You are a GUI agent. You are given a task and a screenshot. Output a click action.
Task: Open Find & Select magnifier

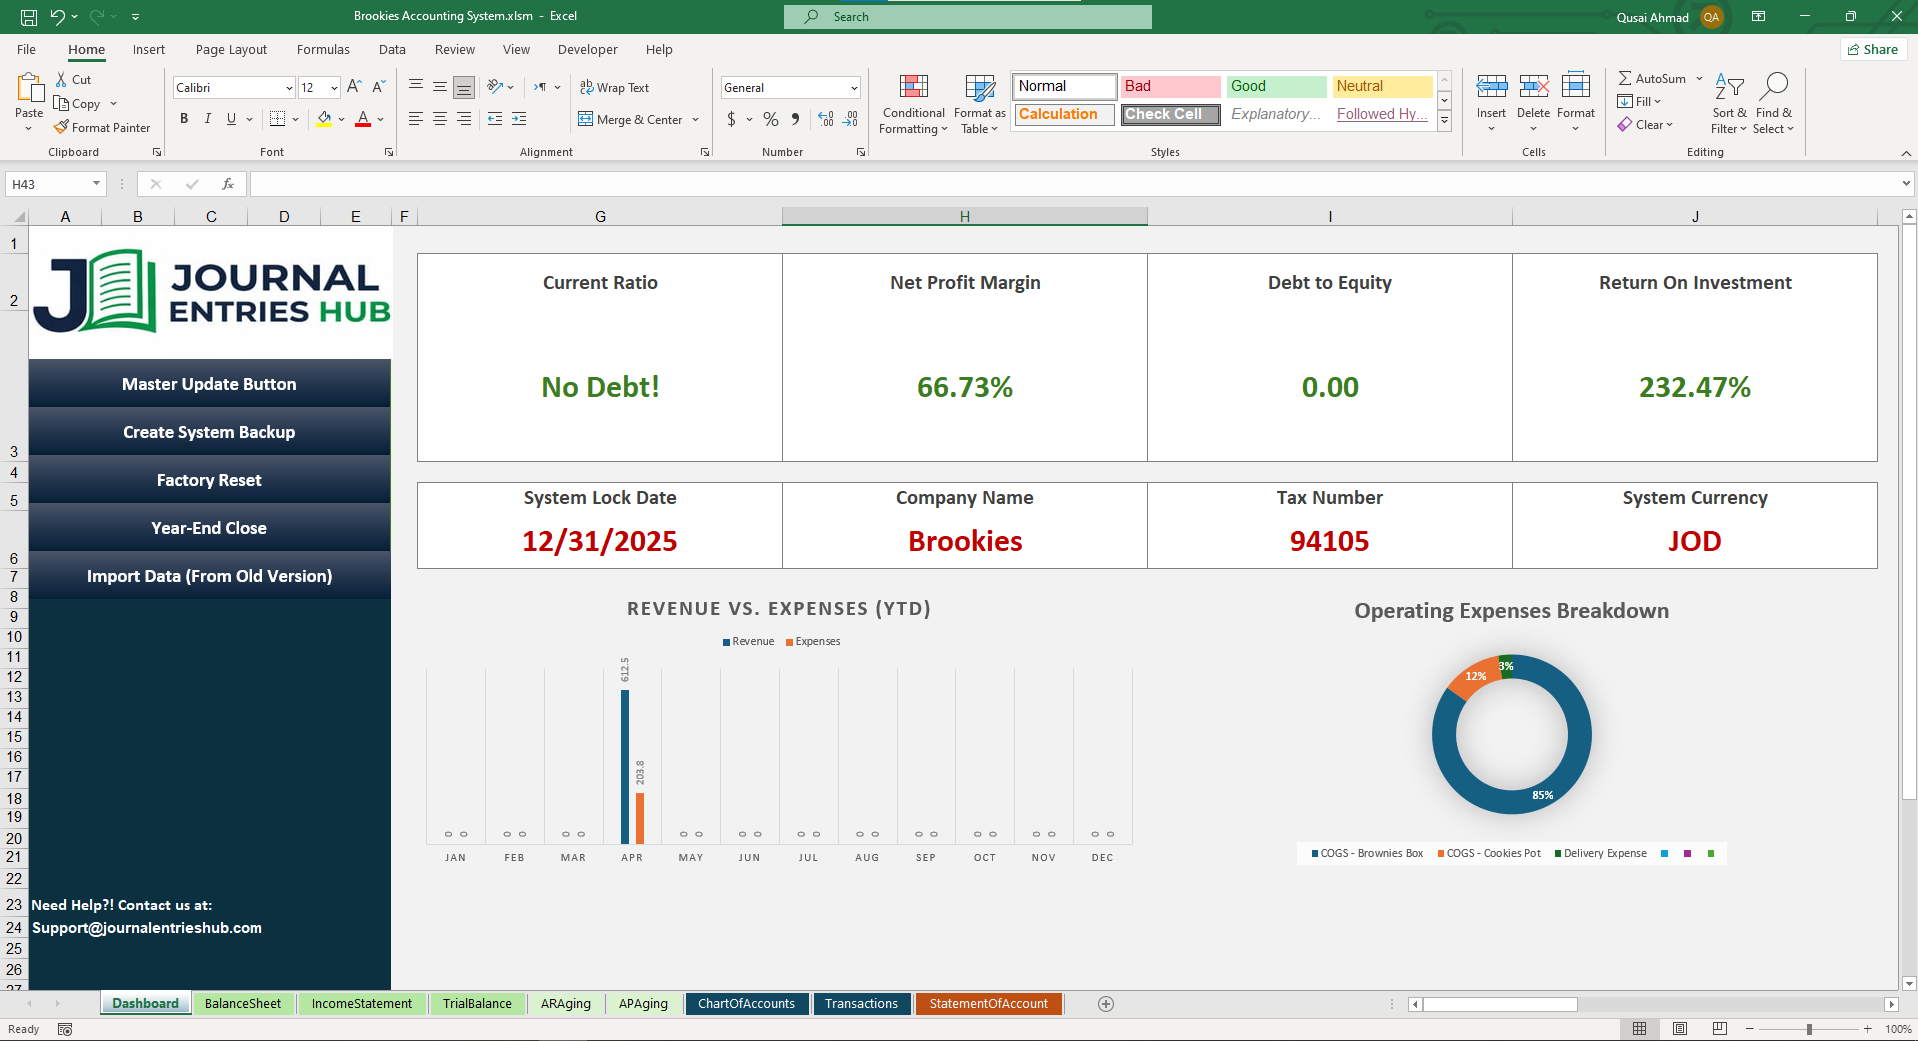1774,87
